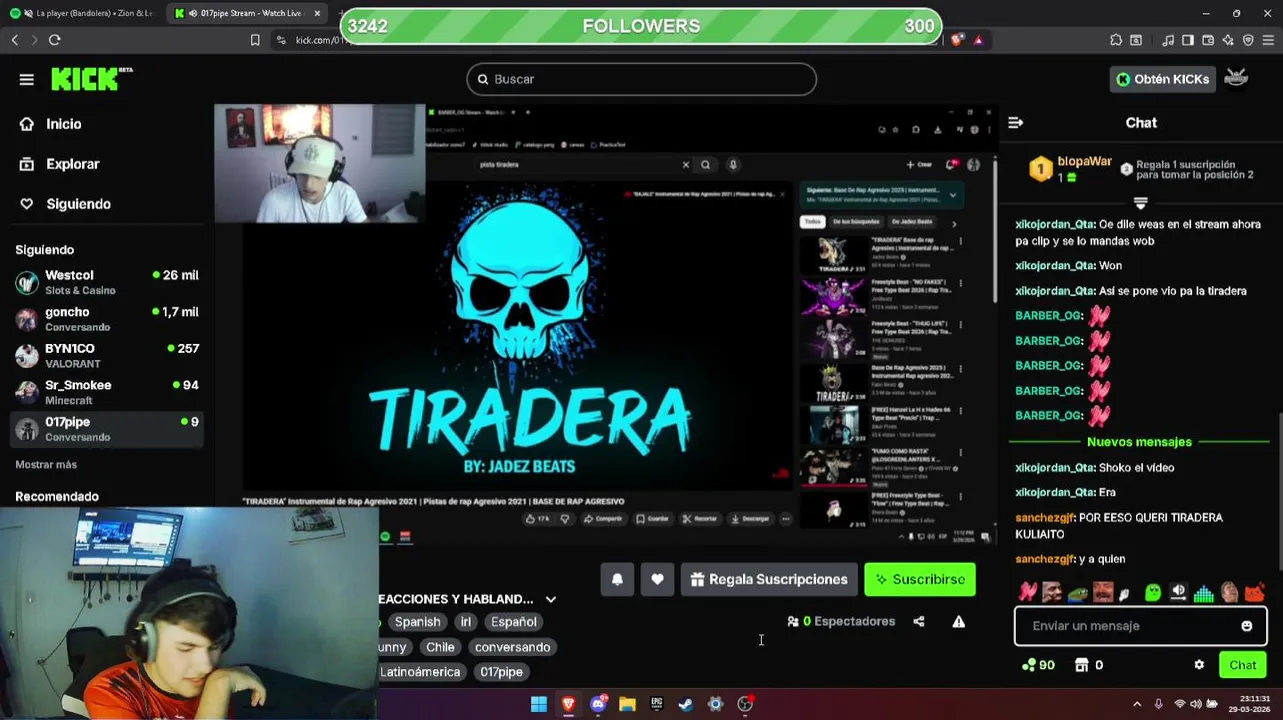Open the goncho channel
This screenshot has height=720, width=1283.
pos(107,319)
